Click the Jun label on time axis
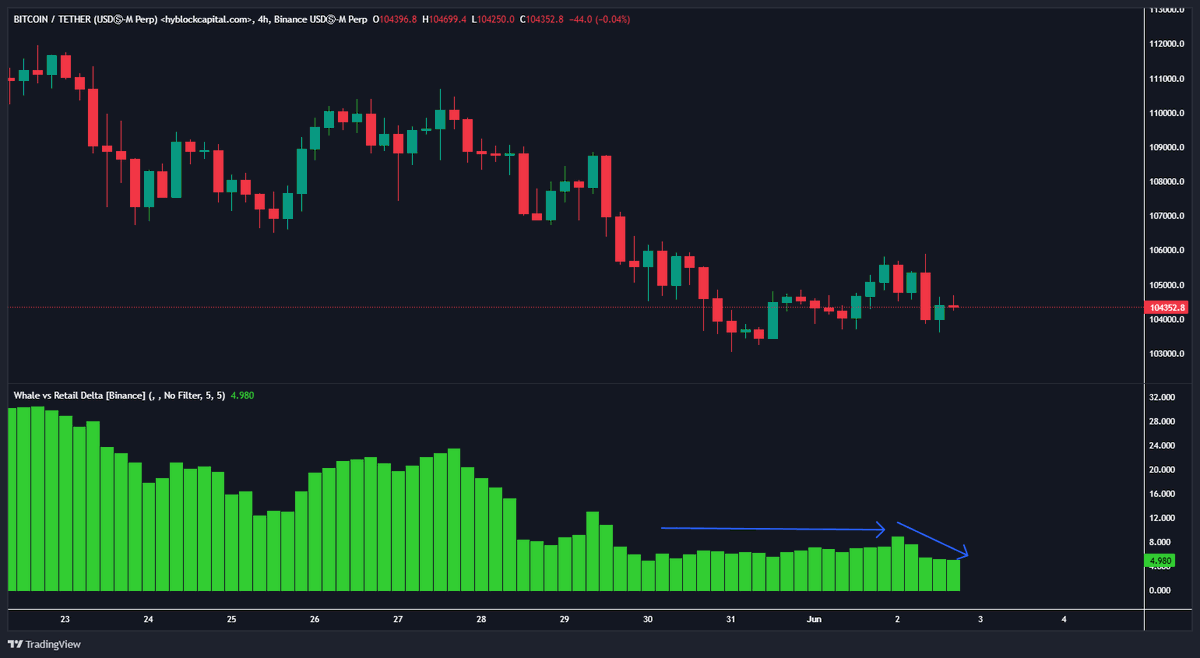 pos(812,620)
